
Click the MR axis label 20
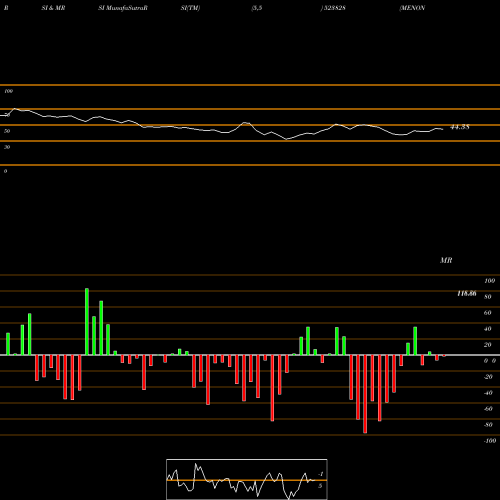[488, 345]
